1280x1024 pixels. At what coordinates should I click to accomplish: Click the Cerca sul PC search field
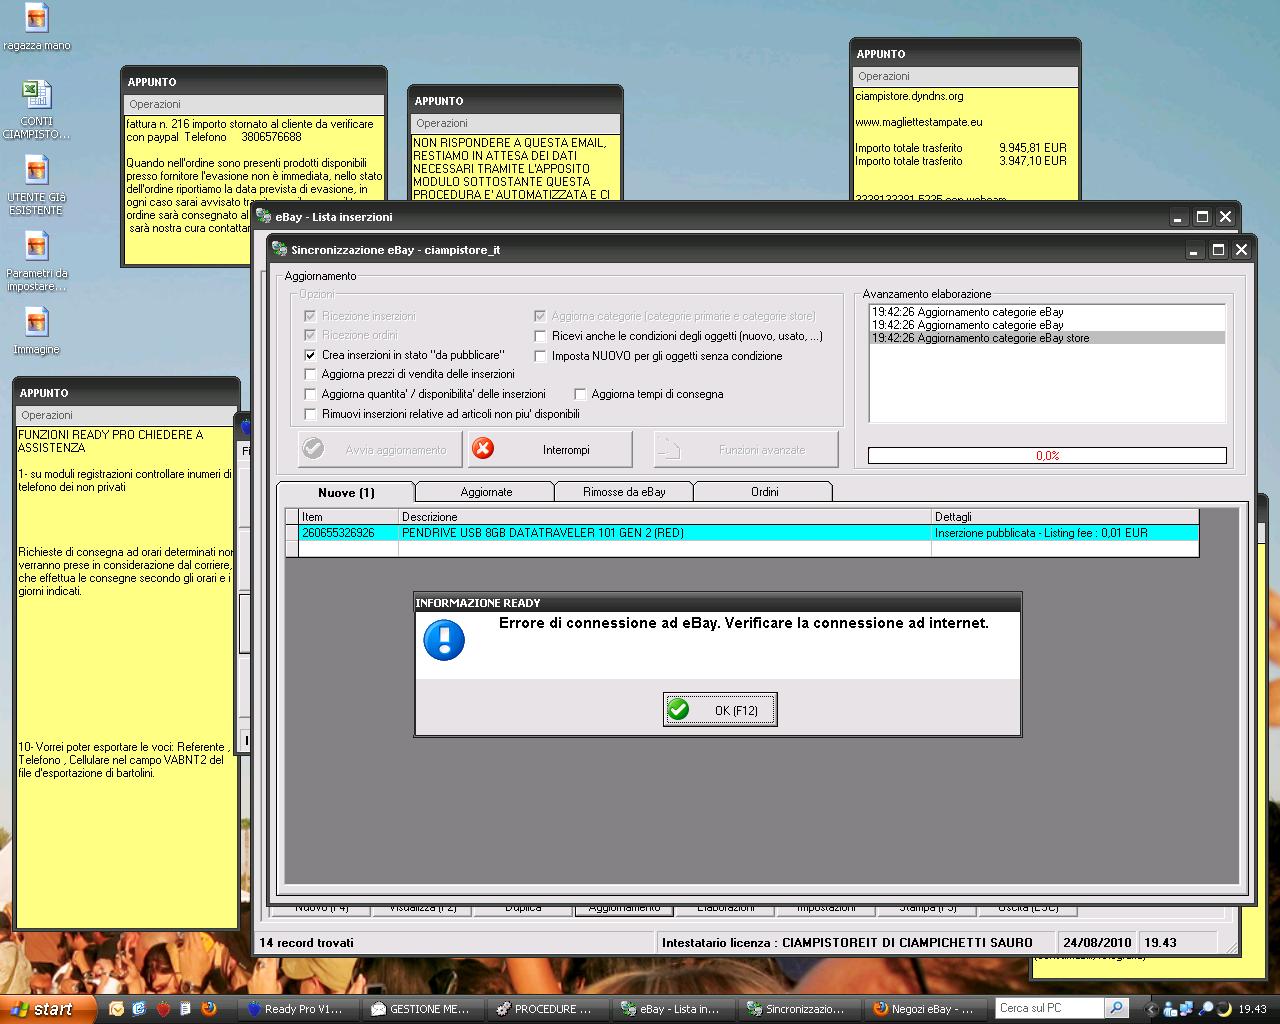[x=1051, y=1008]
